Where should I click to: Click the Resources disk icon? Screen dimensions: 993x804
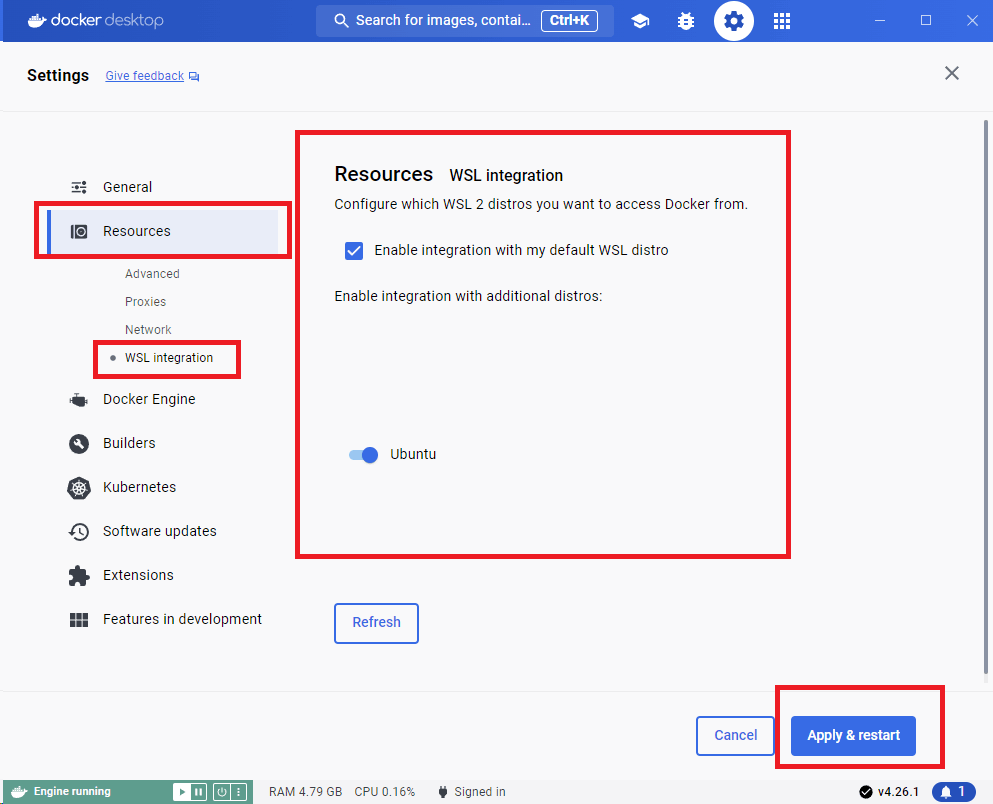pyautogui.click(x=79, y=231)
